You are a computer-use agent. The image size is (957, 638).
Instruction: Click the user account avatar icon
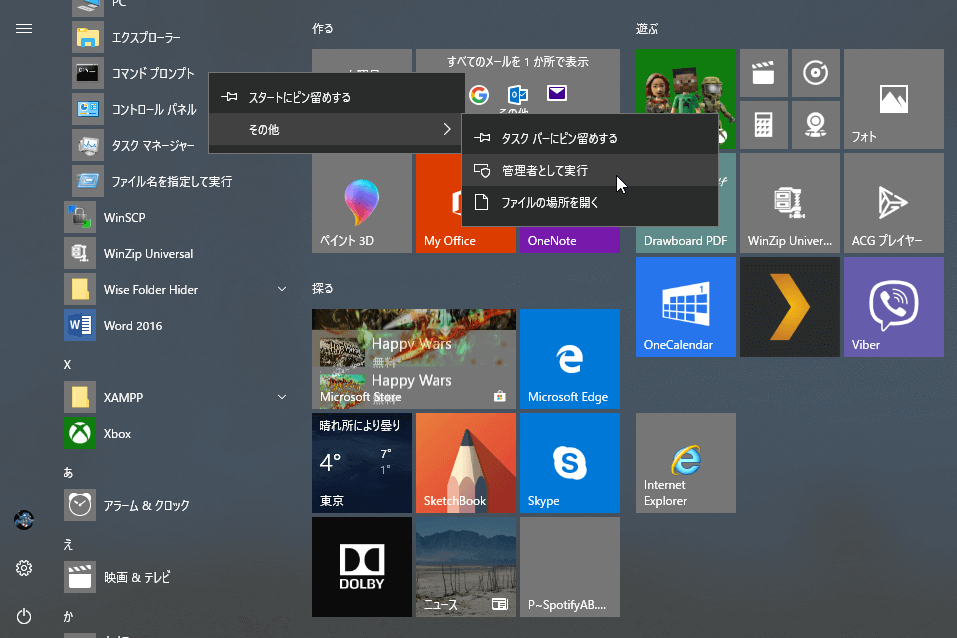pos(24,520)
